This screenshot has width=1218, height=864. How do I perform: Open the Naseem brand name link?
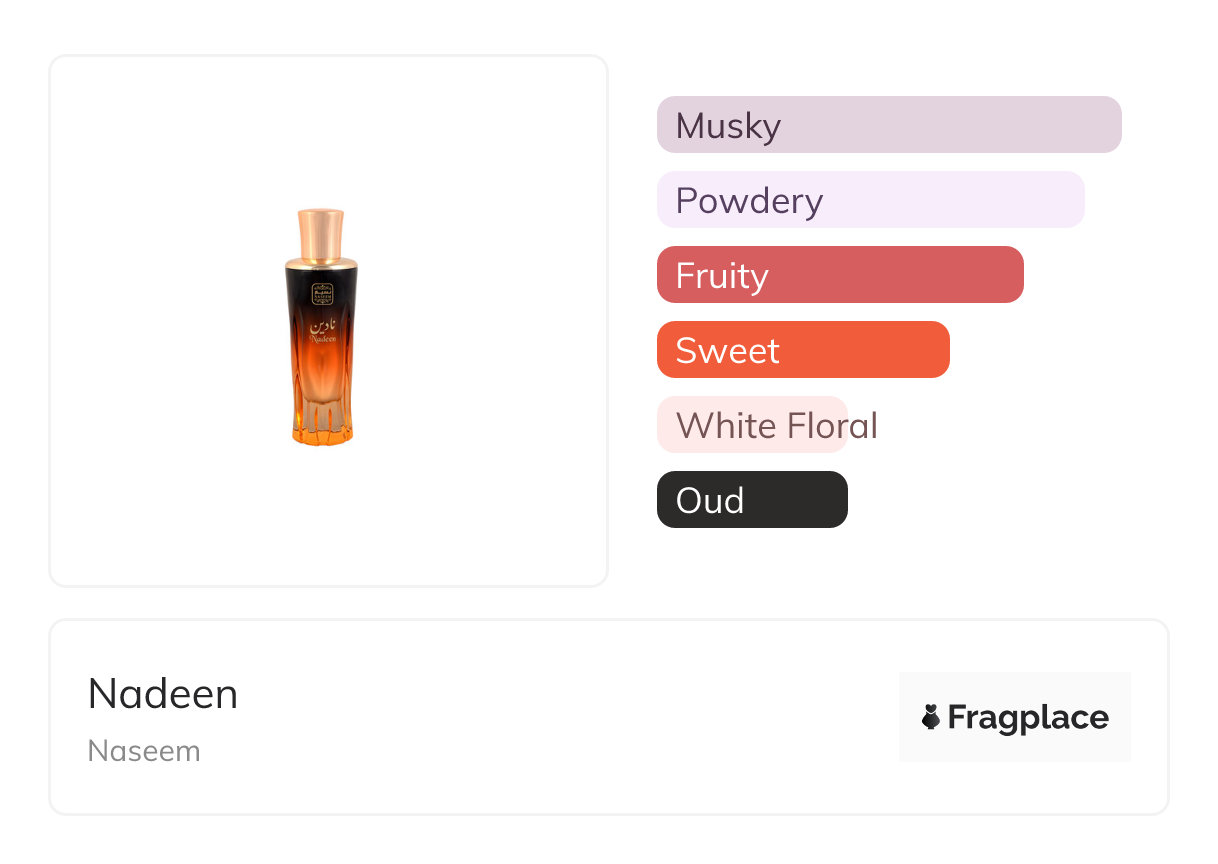pyautogui.click(x=144, y=750)
